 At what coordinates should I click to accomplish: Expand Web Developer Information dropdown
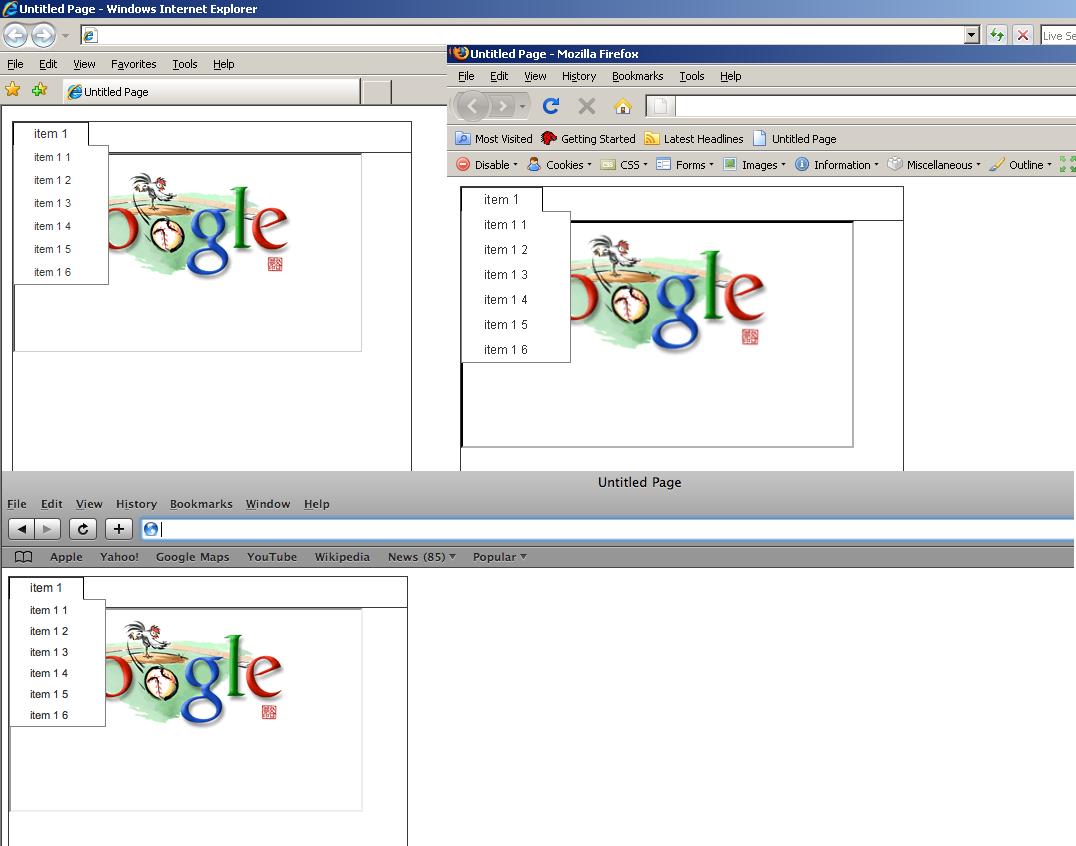(x=837, y=165)
